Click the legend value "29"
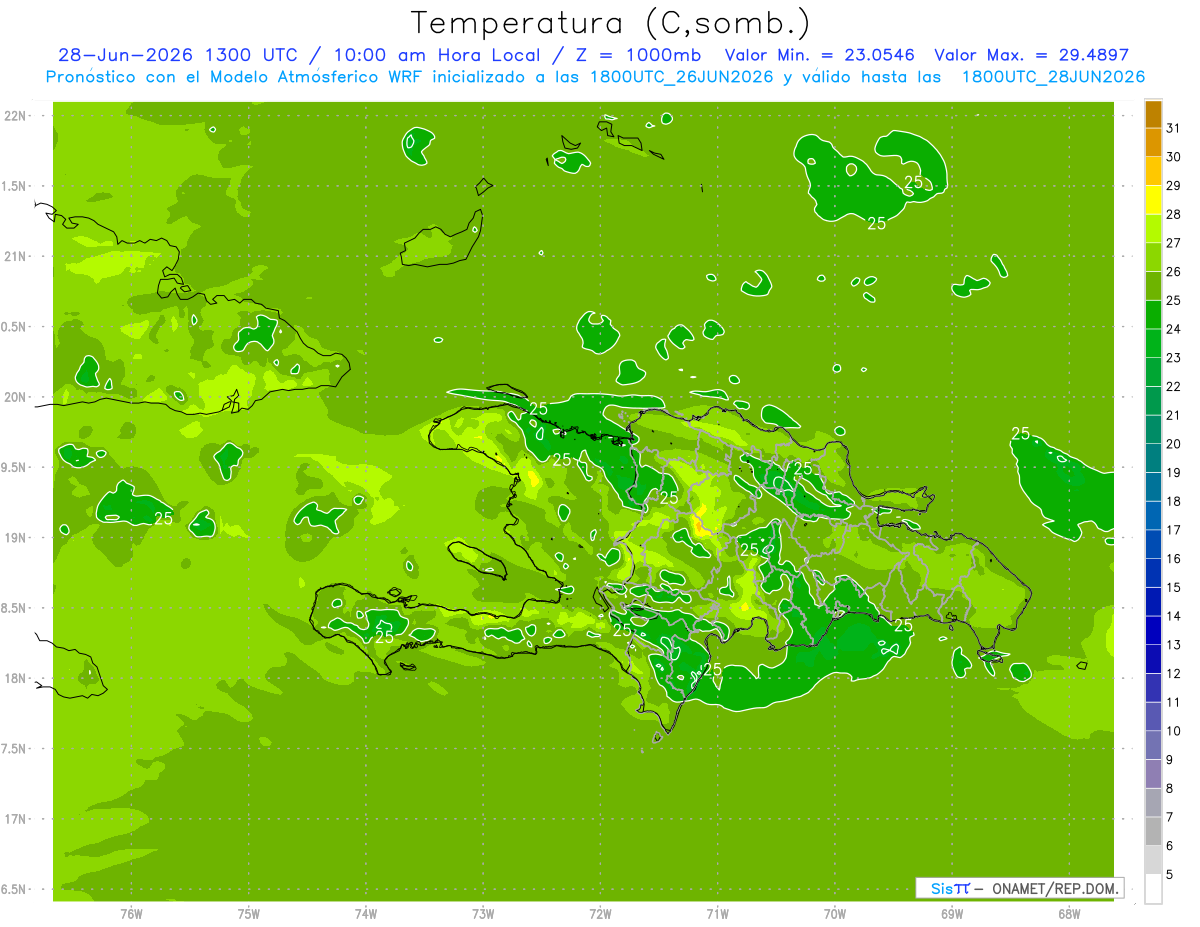Image resolution: width=1200 pixels, height=927 pixels. point(1173,185)
